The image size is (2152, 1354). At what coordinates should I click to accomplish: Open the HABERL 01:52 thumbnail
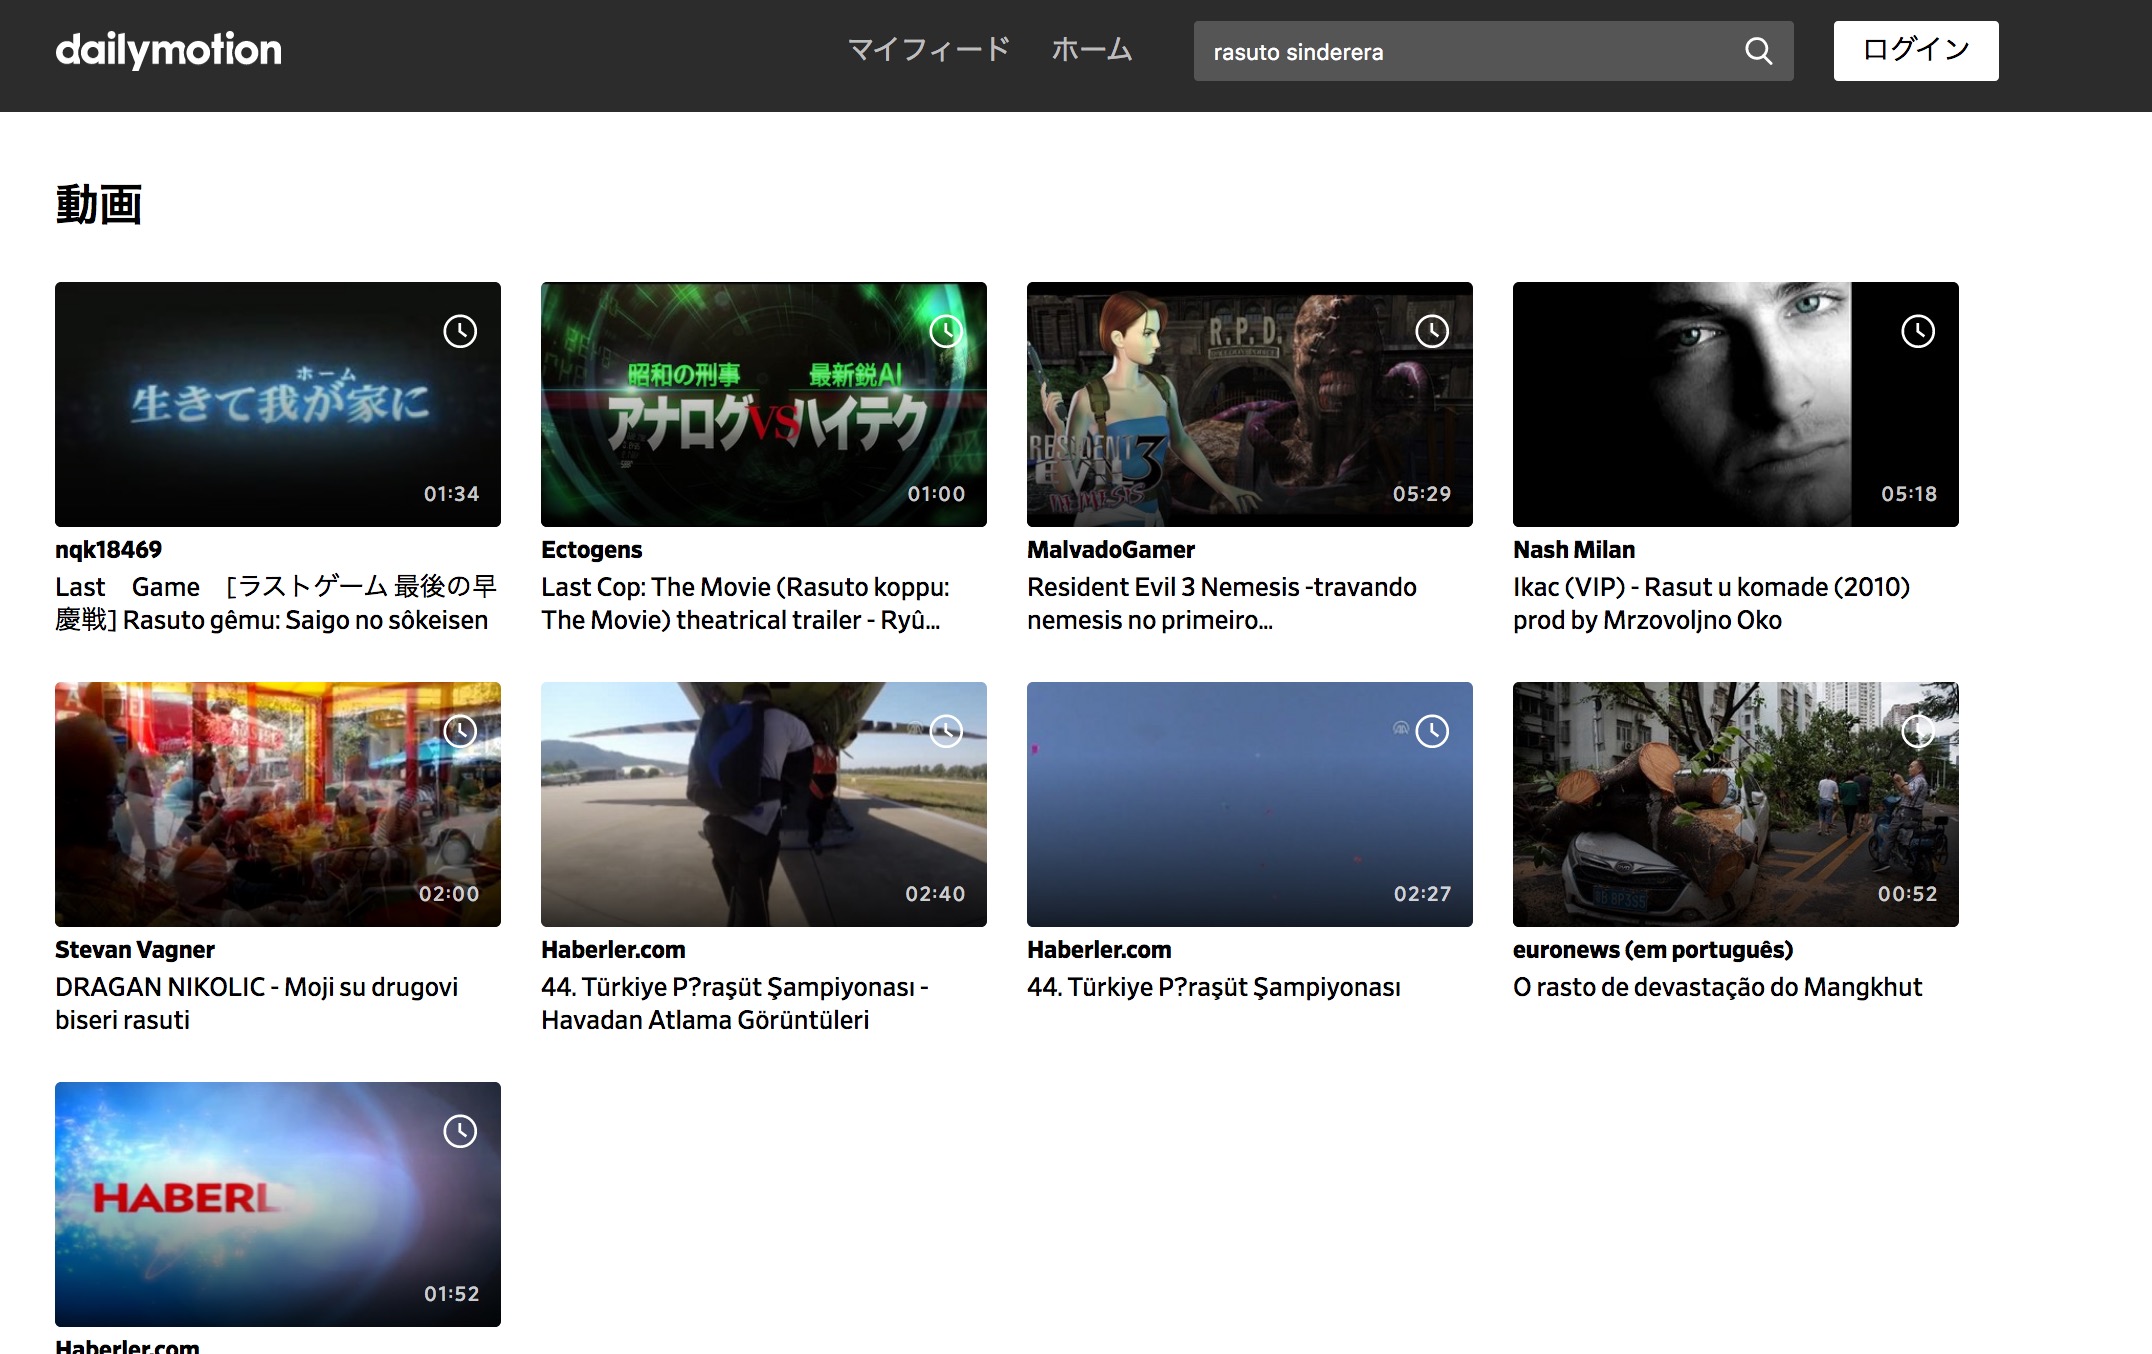[278, 1204]
